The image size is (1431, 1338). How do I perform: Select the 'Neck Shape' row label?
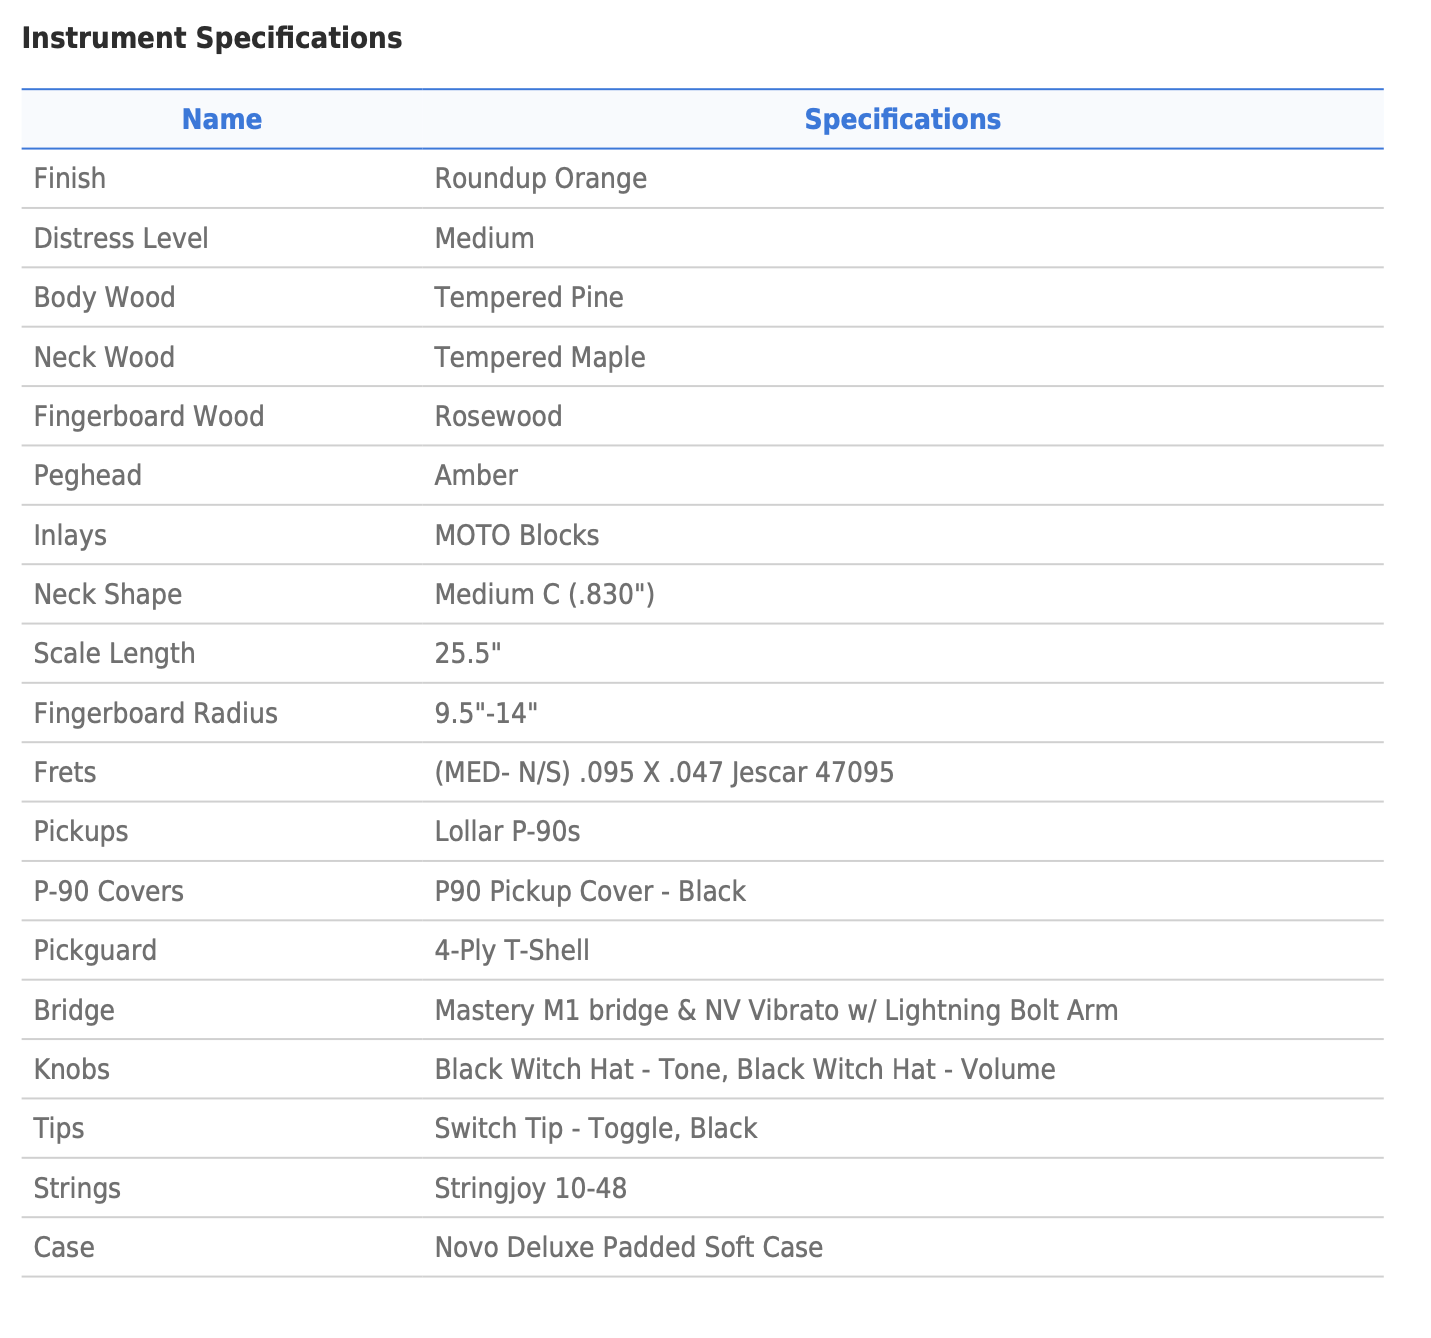[108, 594]
